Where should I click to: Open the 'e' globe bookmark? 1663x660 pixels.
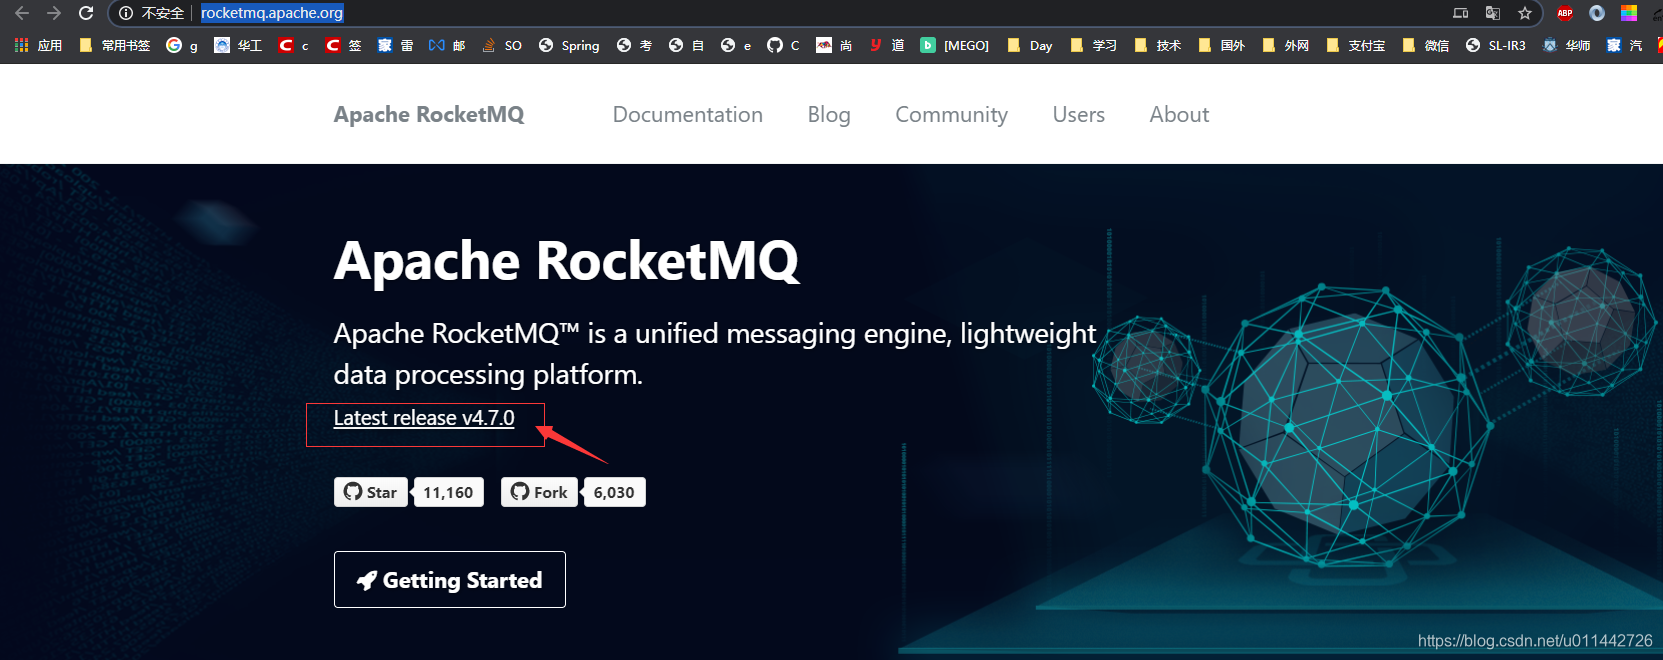(x=736, y=45)
